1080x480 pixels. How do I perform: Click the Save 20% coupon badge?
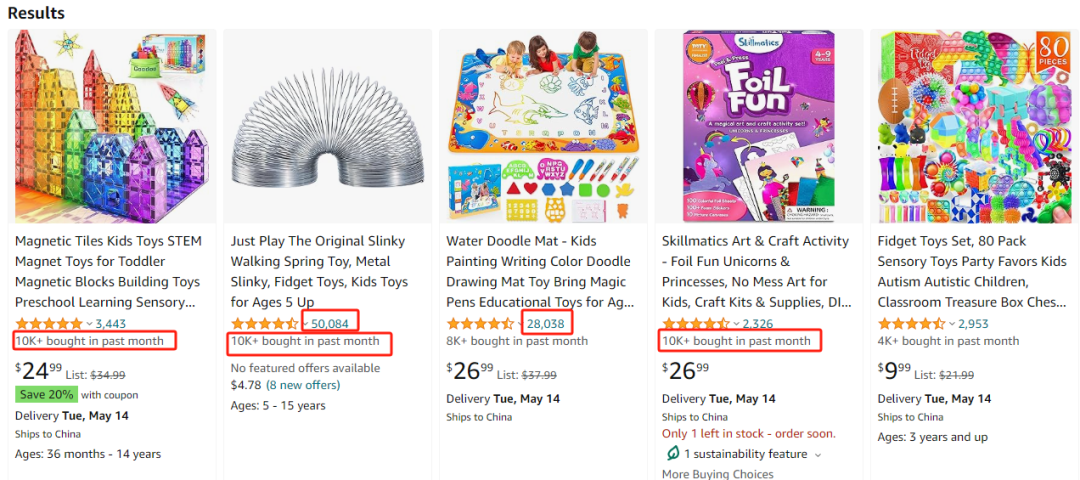46,394
